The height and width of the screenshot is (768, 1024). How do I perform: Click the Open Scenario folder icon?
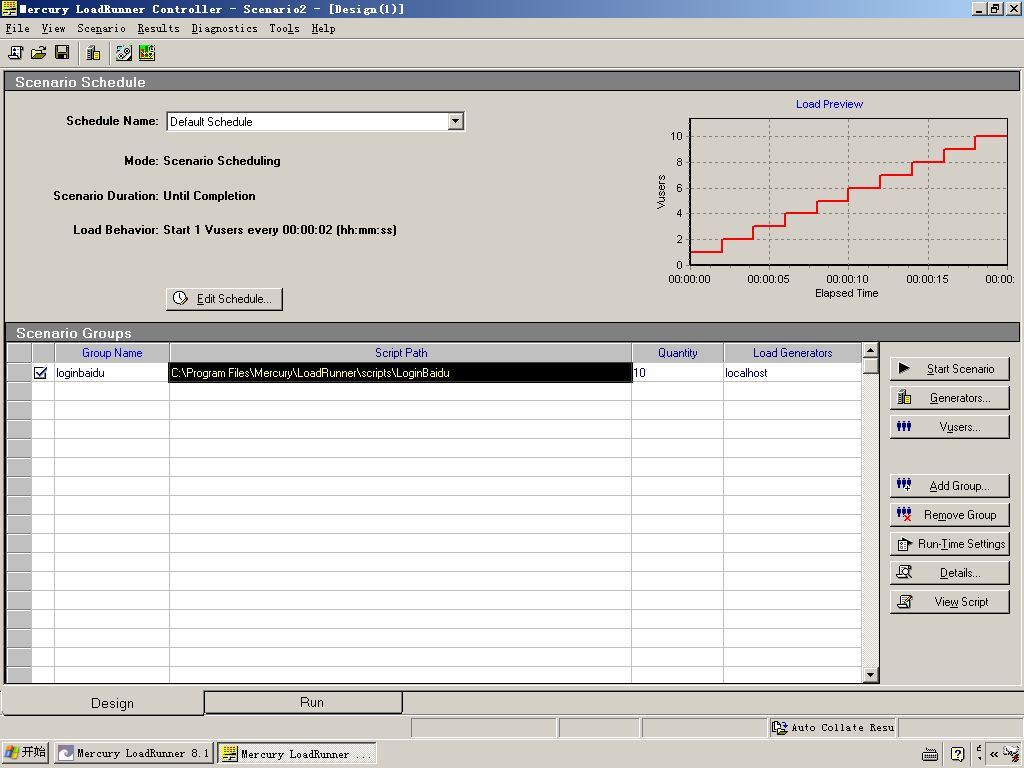click(x=39, y=53)
